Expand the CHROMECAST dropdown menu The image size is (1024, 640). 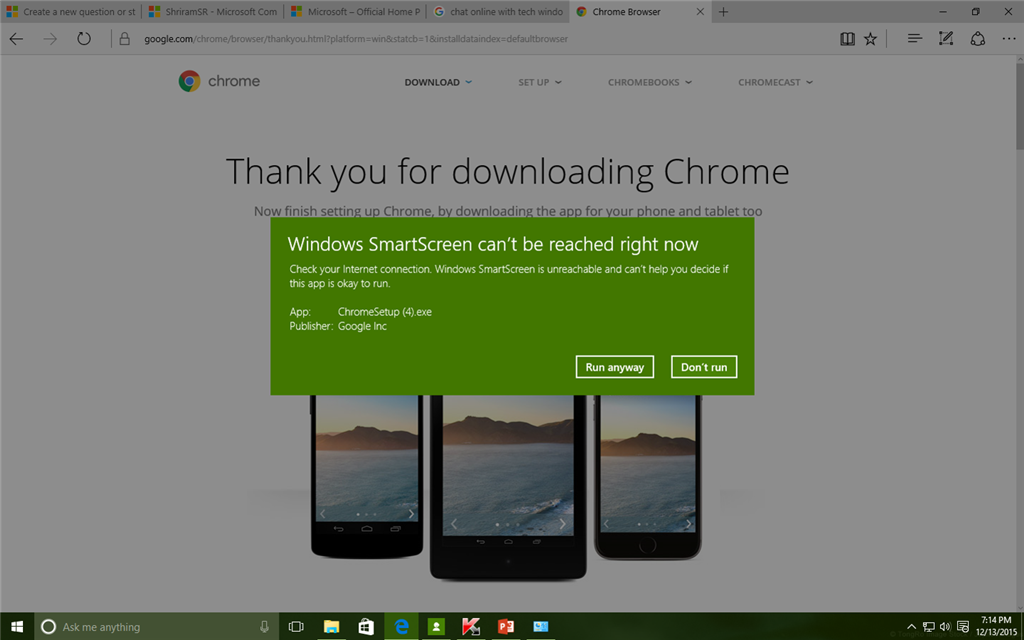click(x=775, y=82)
